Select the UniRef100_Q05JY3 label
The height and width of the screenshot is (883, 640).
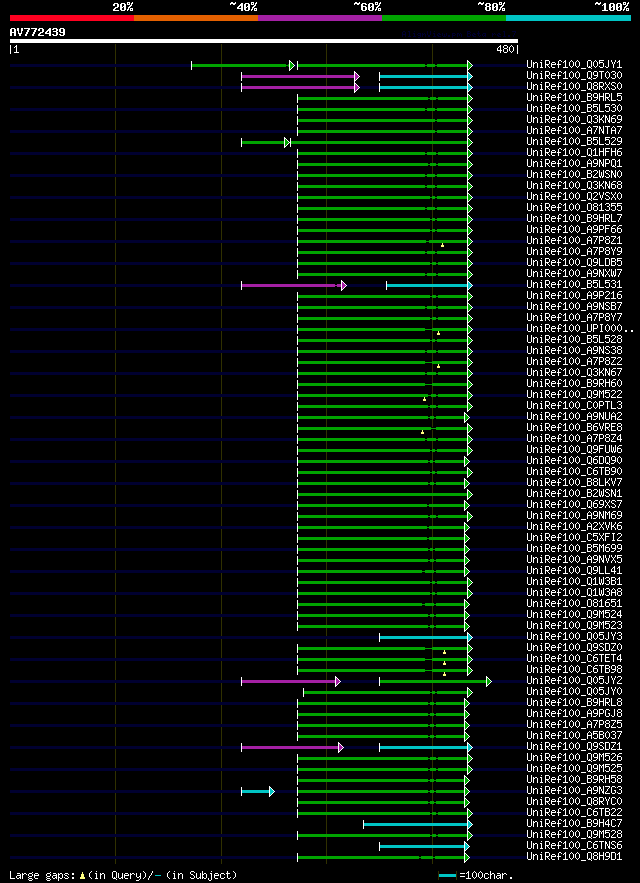coord(574,636)
